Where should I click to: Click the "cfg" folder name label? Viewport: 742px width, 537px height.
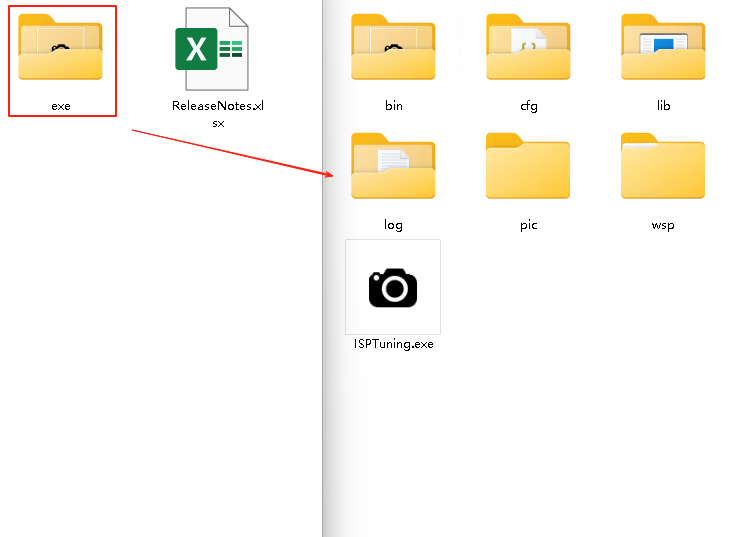[x=529, y=106]
